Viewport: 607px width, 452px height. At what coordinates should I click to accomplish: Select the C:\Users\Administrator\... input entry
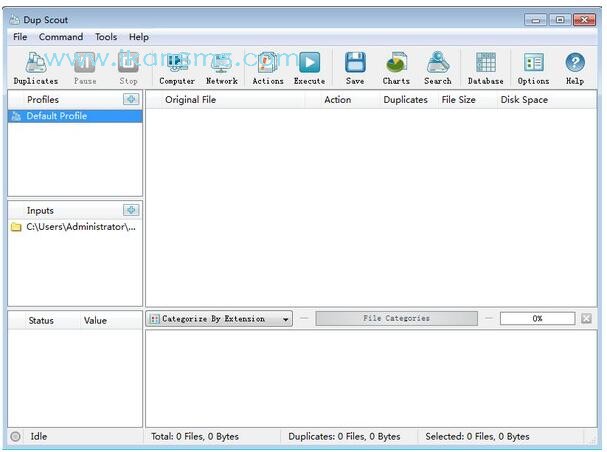[75, 227]
